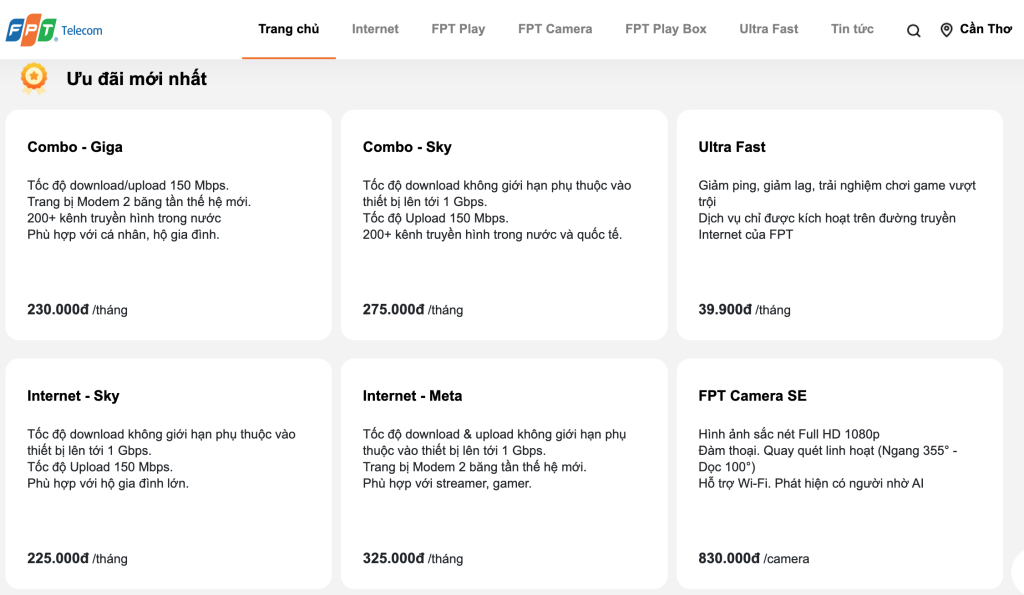This screenshot has height=595, width=1024.
Task: Click the Ưu đãi mới nhất heading
Action: click(136, 78)
